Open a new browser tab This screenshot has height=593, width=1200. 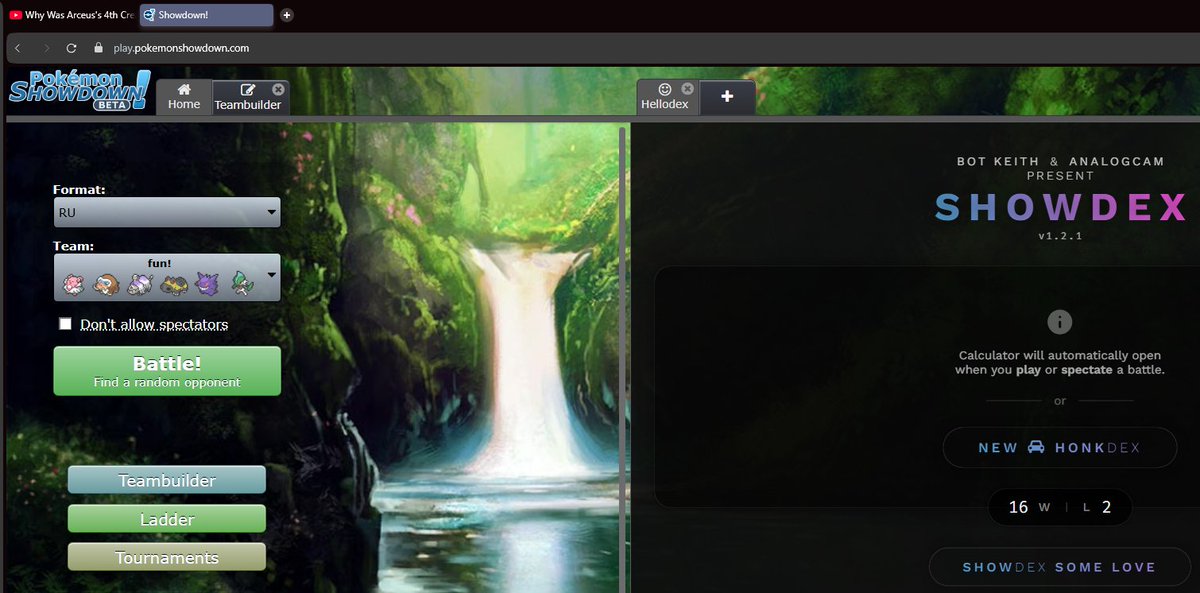pyautogui.click(x=287, y=15)
